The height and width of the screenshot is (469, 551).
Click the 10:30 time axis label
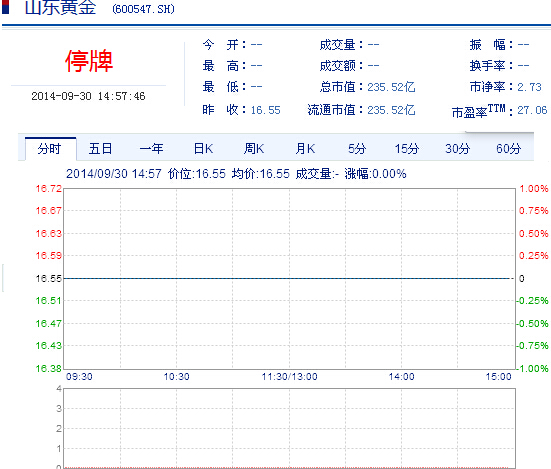click(x=176, y=377)
